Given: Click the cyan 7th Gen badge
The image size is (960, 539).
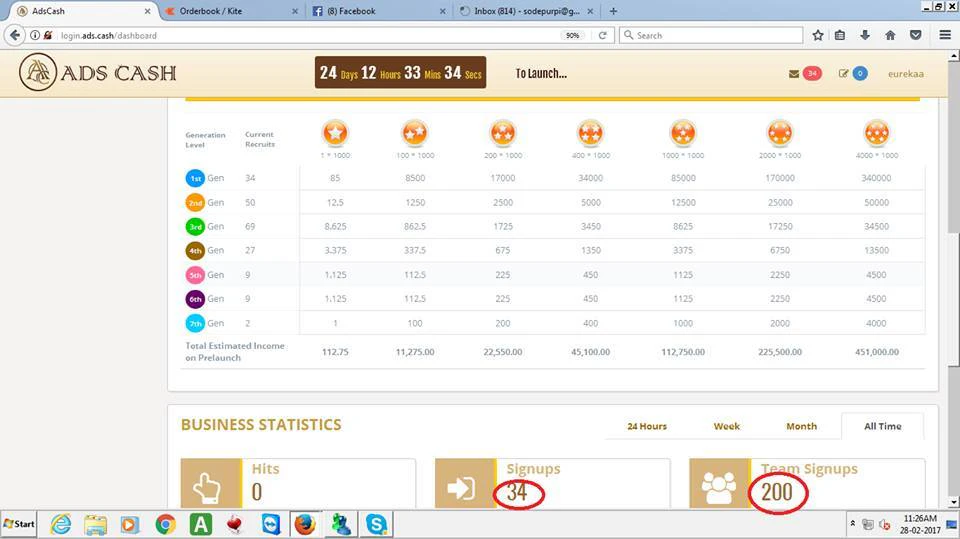Looking at the screenshot, I should [x=195, y=323].
